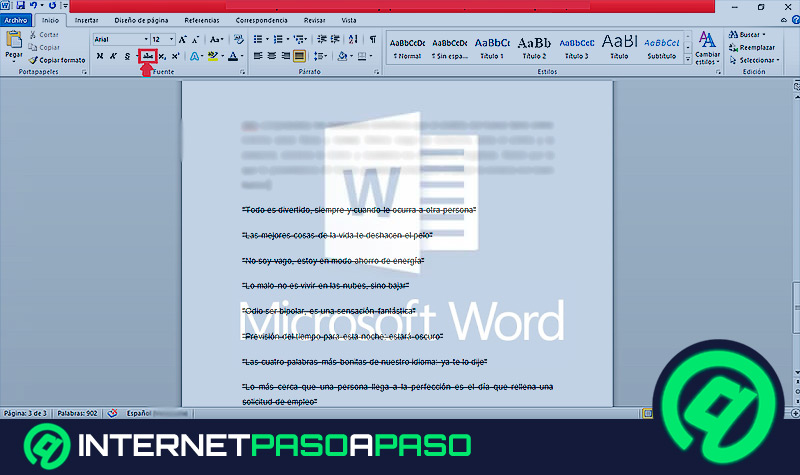Toggle Underline (S) formatting

tap(128, 56)
